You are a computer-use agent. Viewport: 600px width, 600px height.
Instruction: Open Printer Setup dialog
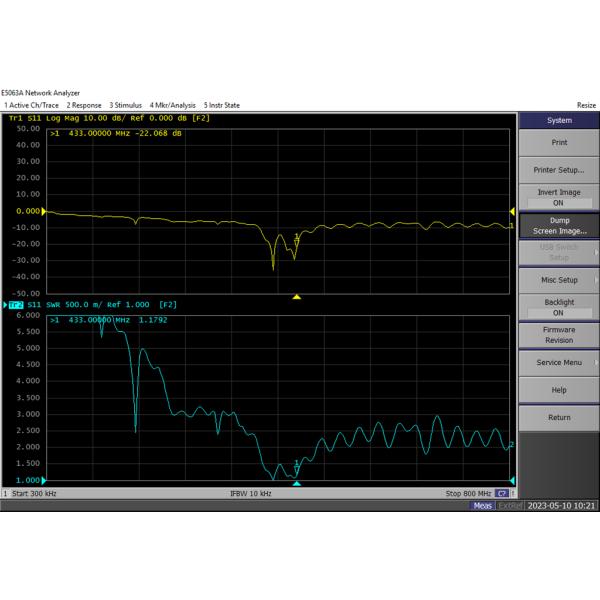[558, 169]
